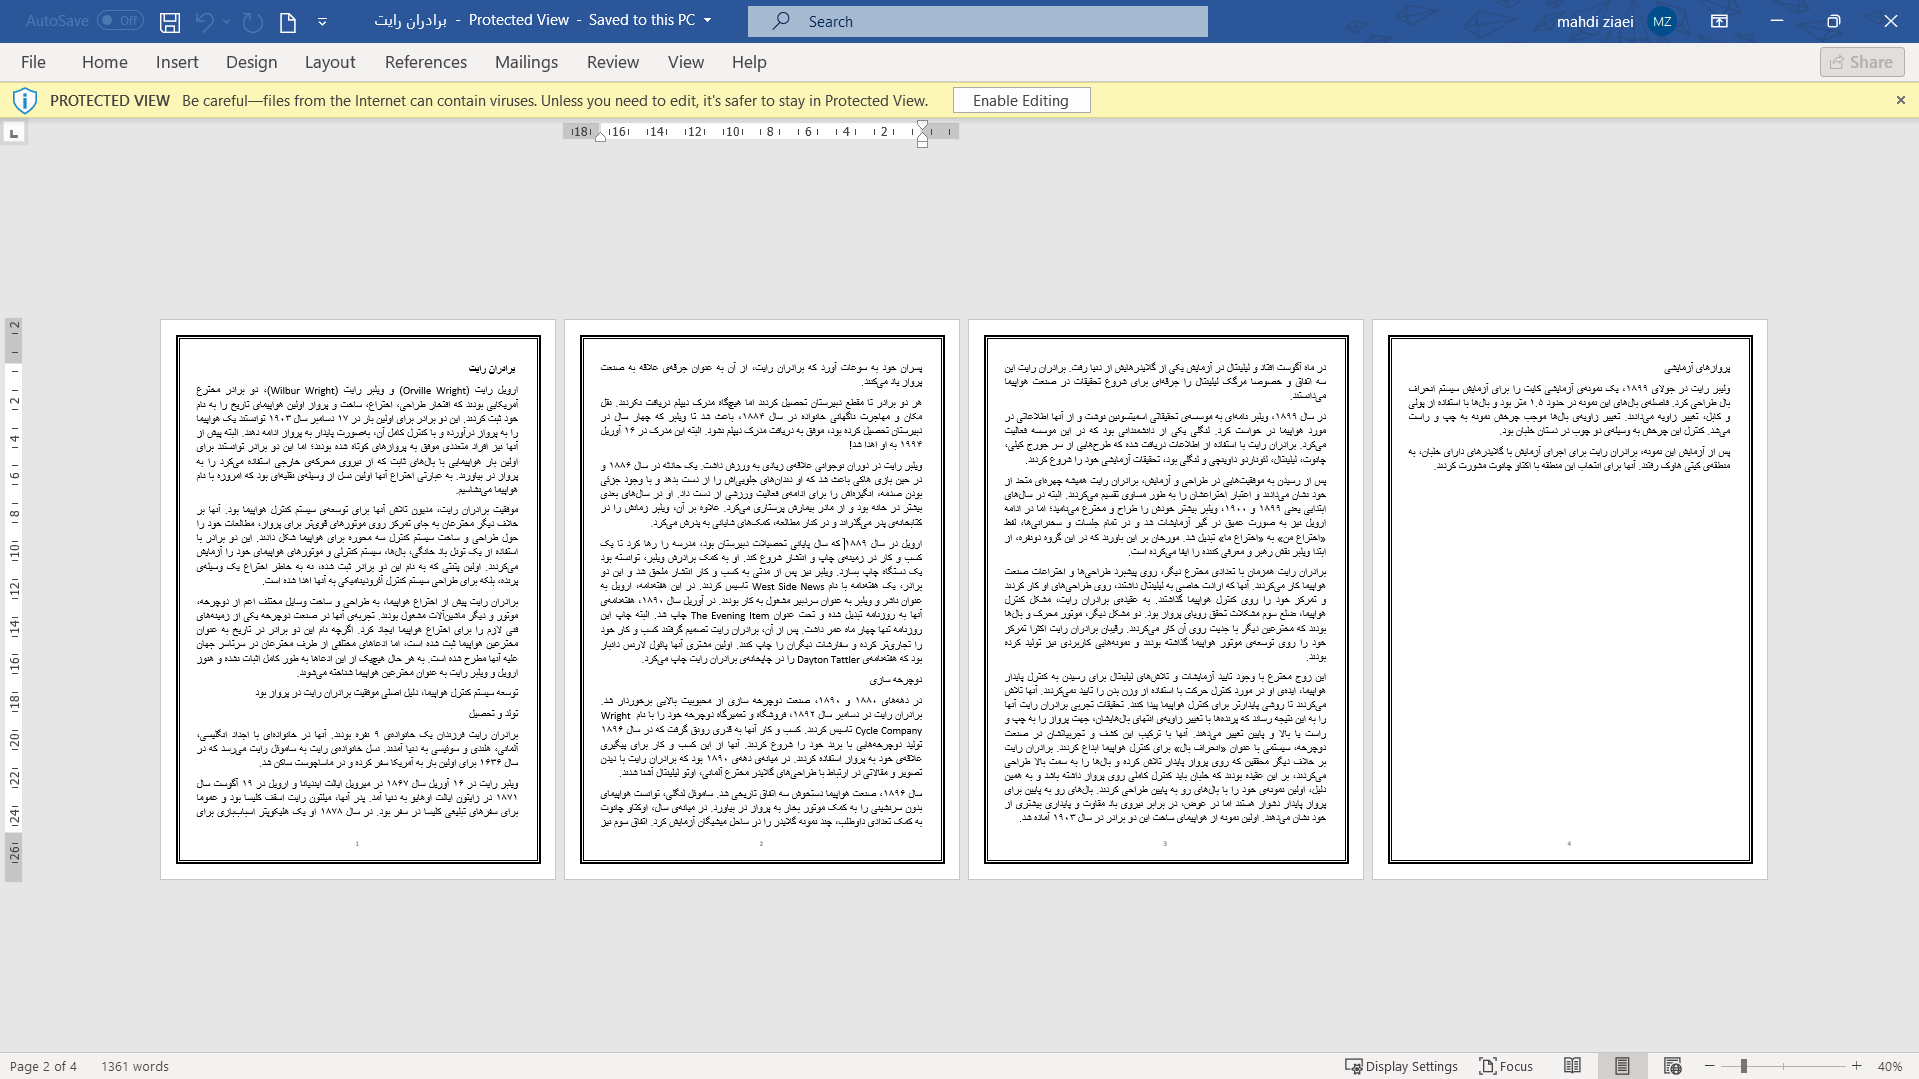Switch to the View tab
Image resolution: width=1919 pixels, height=1079 pixels.
tap(686, 62)
